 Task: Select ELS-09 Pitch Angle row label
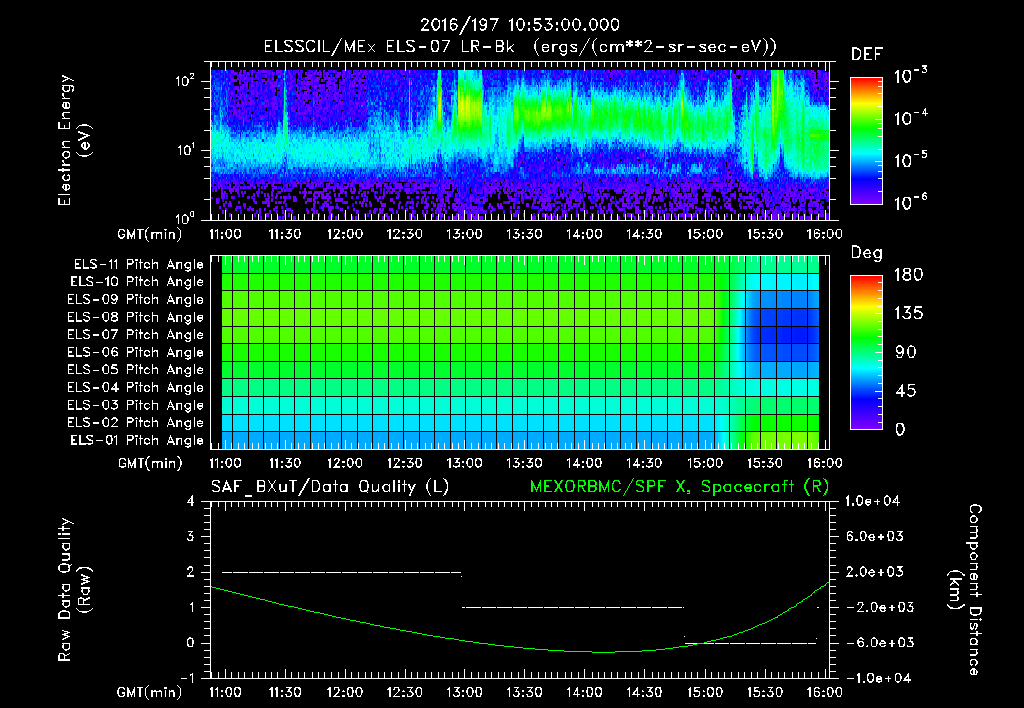click(135, 300)
